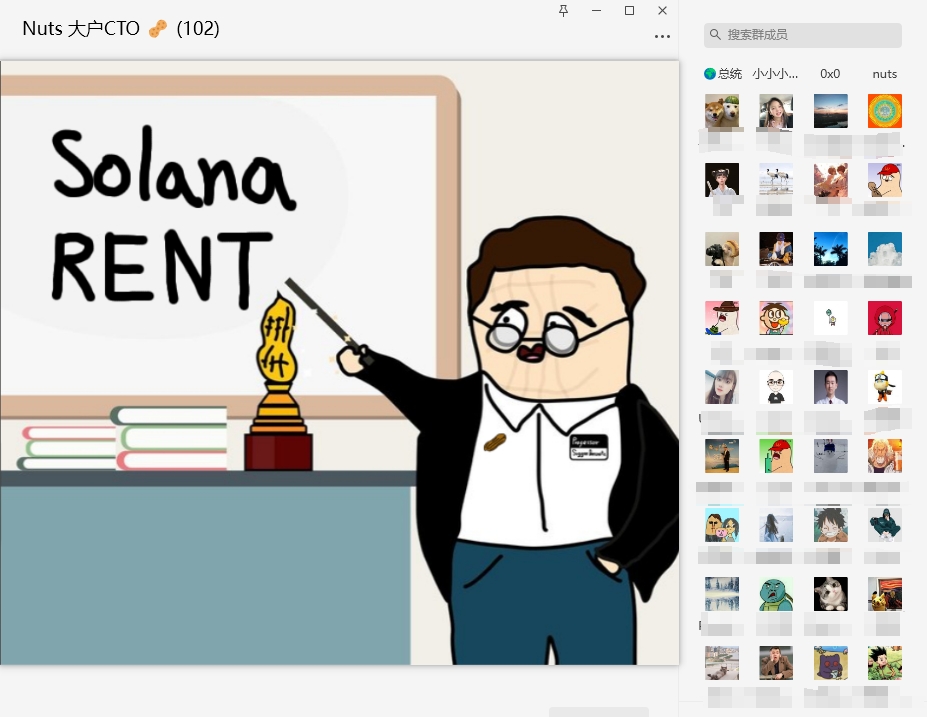Open the Gon in green outfit avatar
Viewport: 927px width, 717px height.
click(885, 663)
